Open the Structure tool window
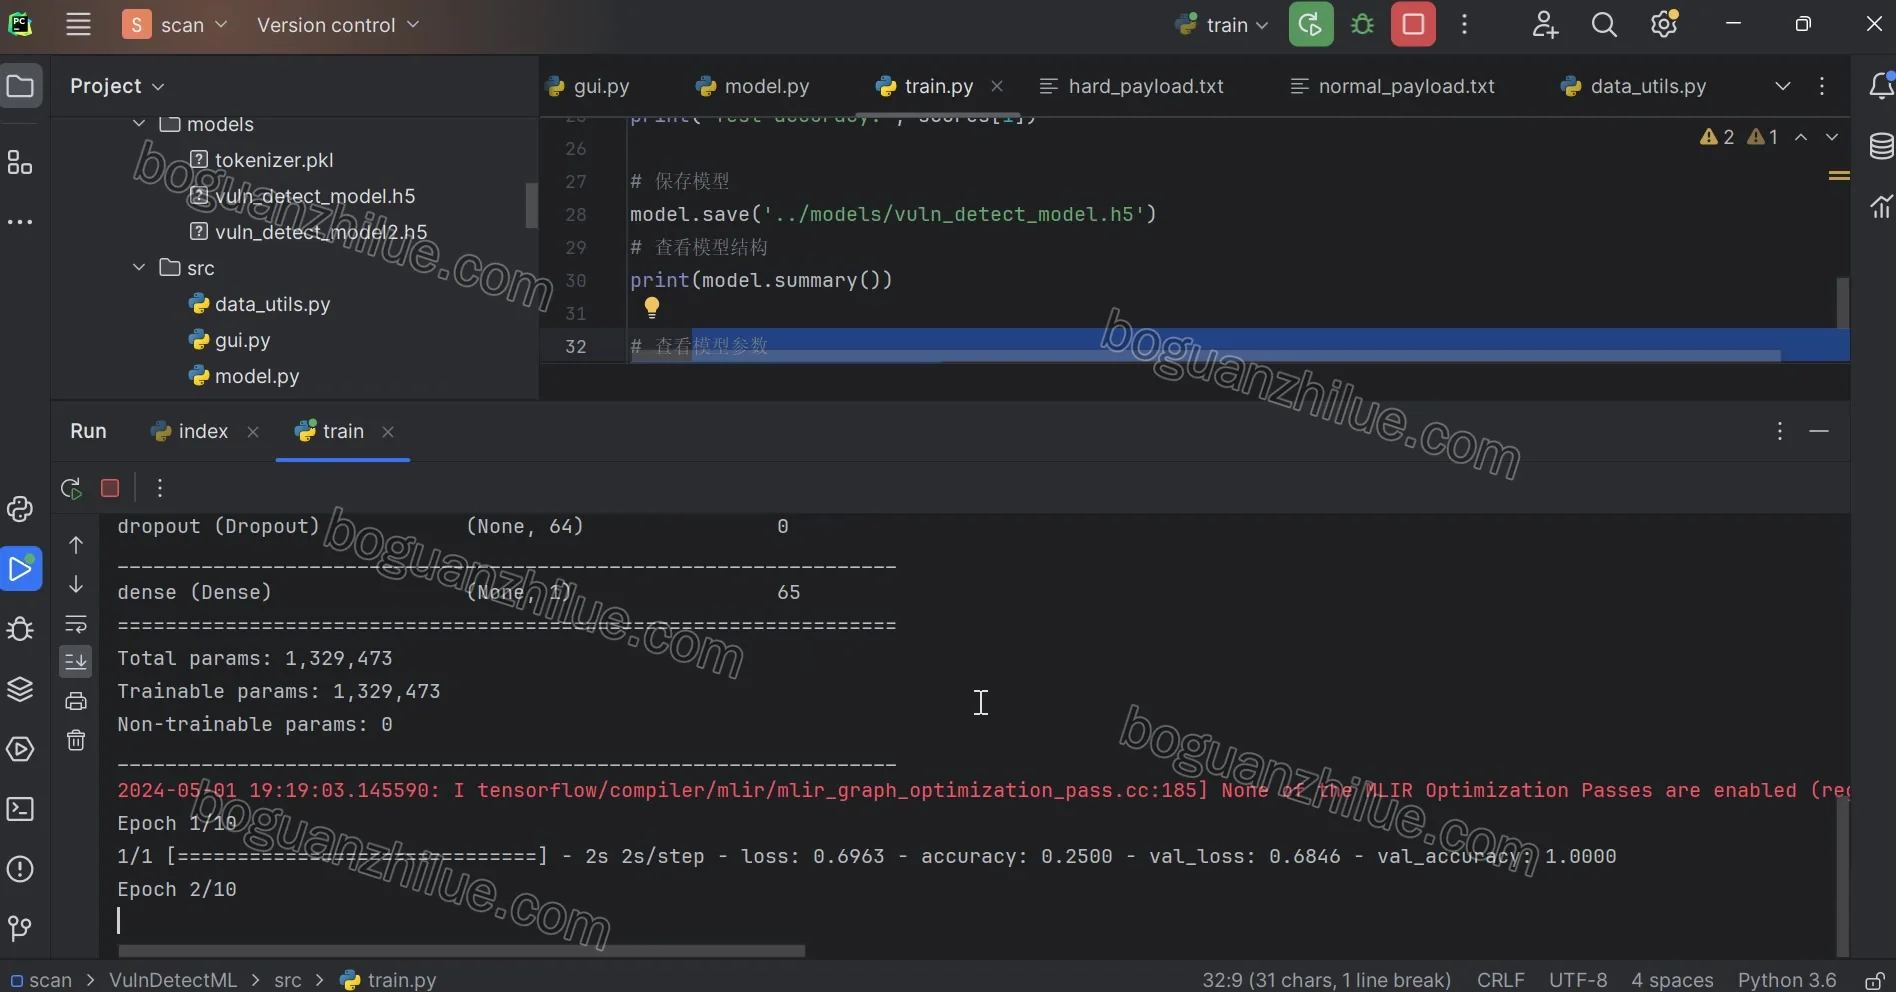Screen dimensions: 1896x992 click(x=20, y=162)
